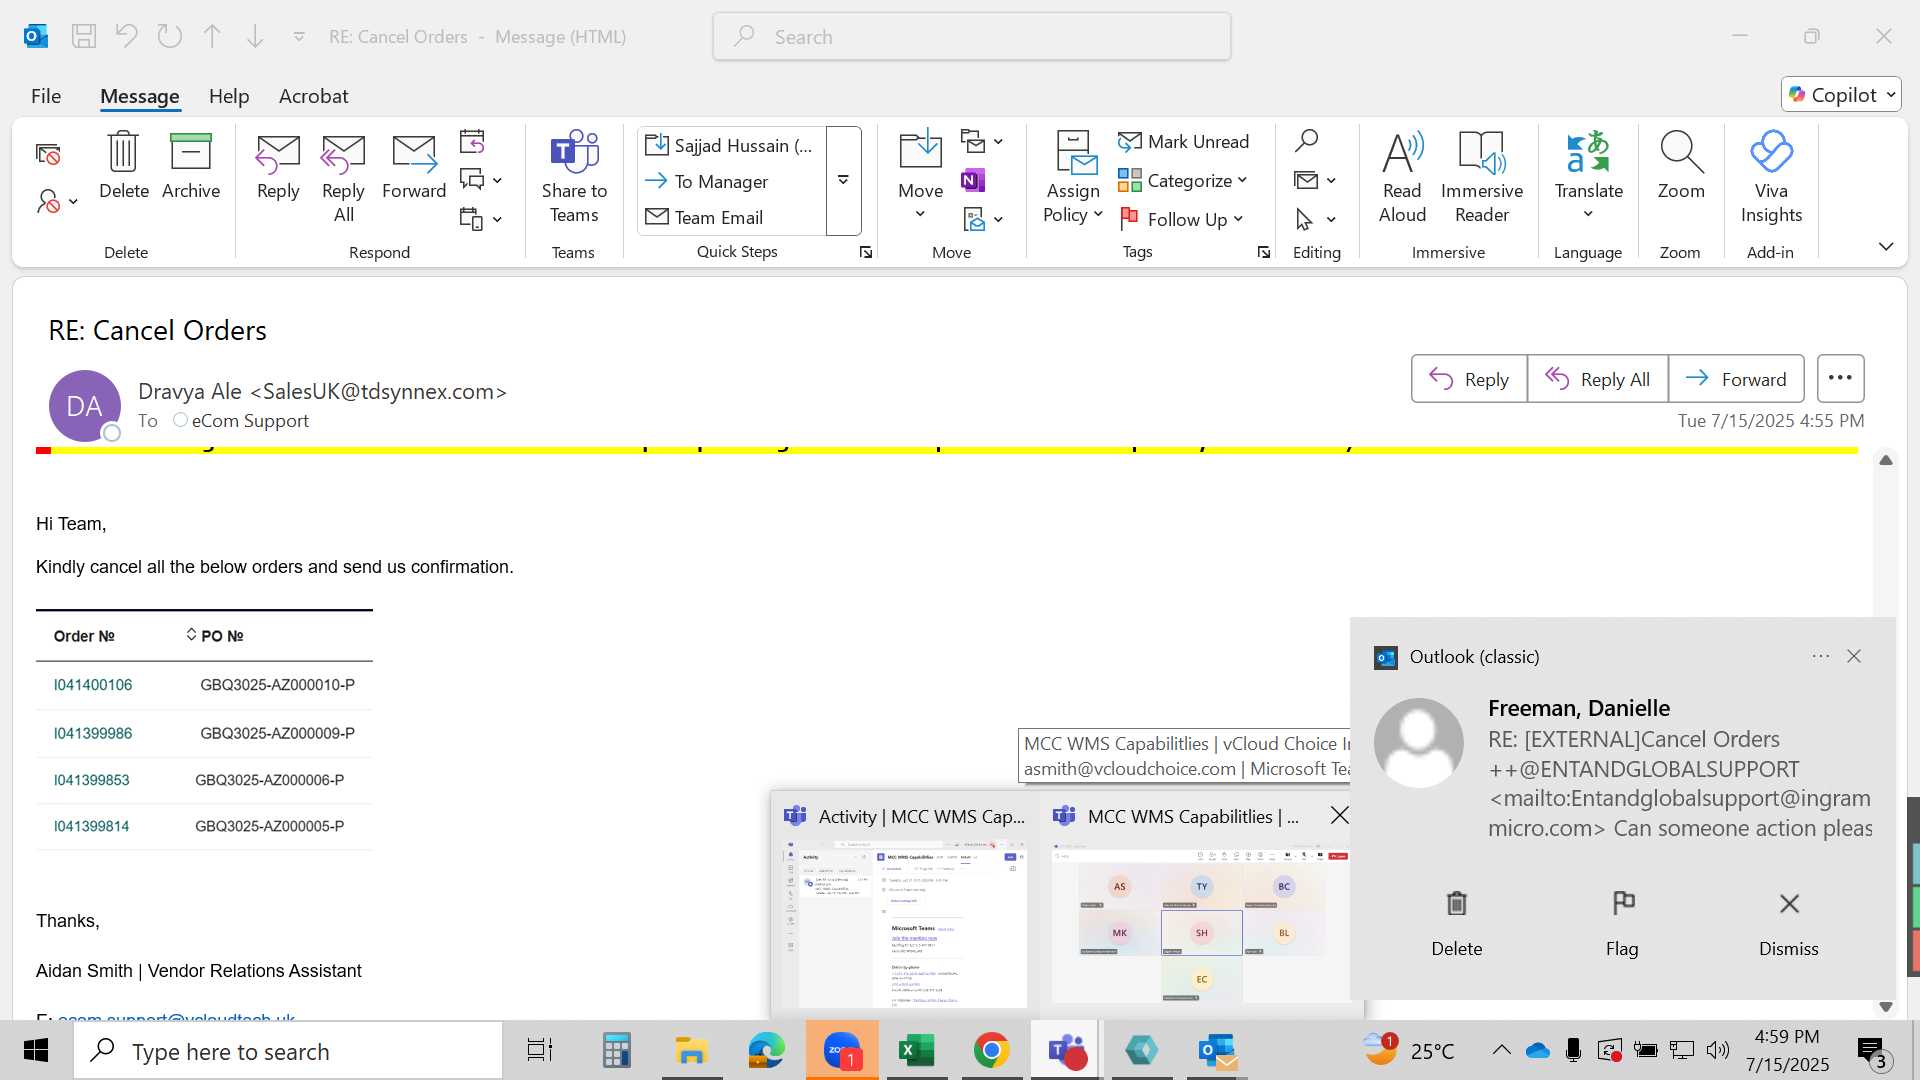Image resolution: width=1920 pixels, height=1080 pixels.
Task: Close the MCC WMS Capabilities Teams preview
Action: pyautogui.click(x=1340, y=816)
